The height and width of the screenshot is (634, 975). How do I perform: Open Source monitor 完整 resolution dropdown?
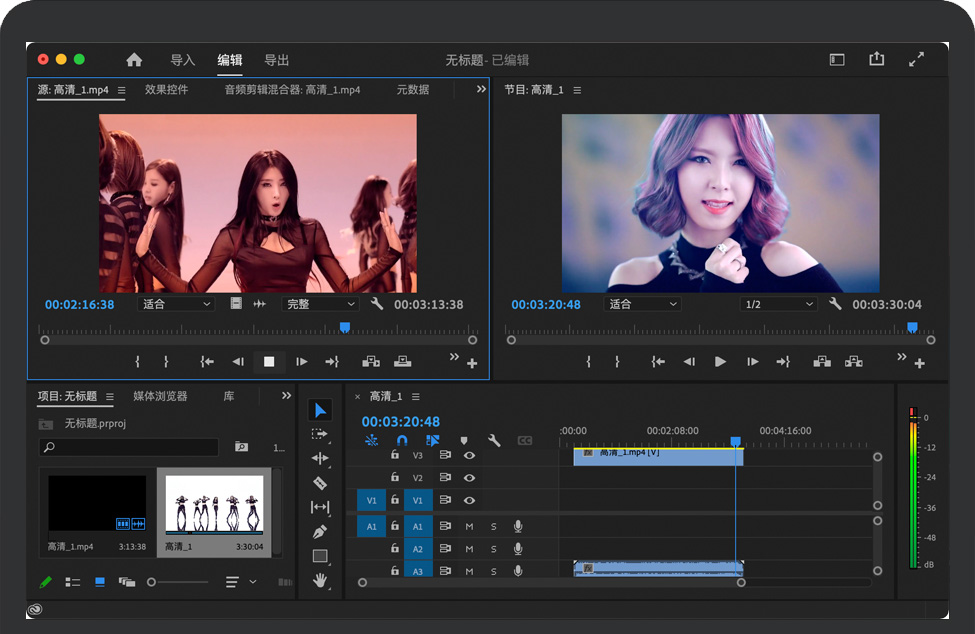pos(321,304)
